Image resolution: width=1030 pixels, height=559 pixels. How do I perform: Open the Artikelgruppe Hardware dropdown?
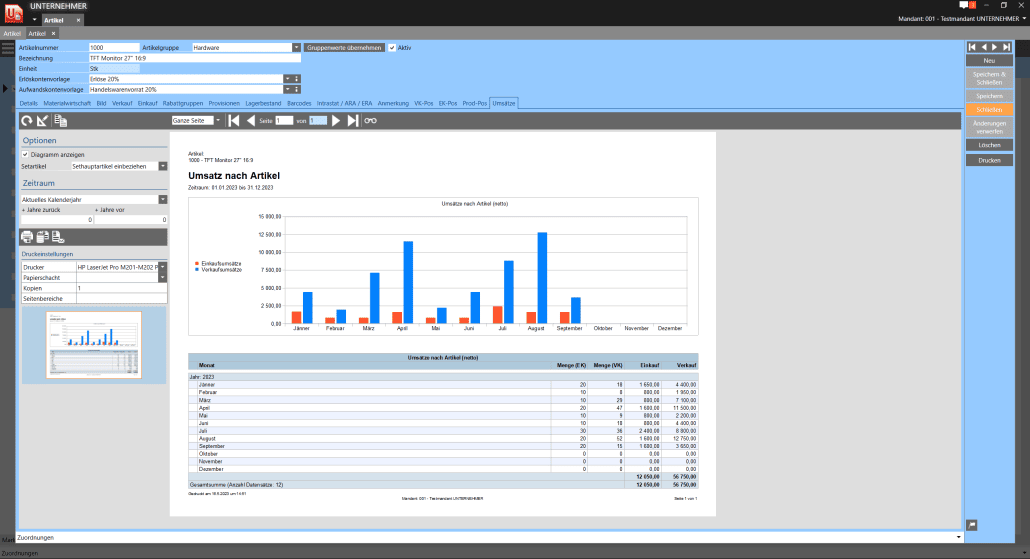click(296, 47)
